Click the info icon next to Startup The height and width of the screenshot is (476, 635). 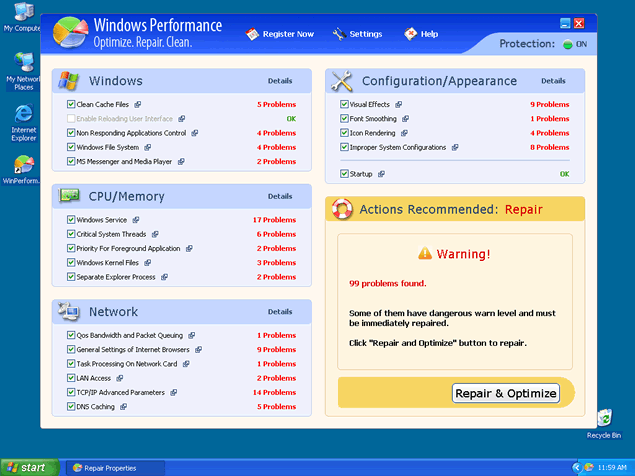tap(381, 174)
